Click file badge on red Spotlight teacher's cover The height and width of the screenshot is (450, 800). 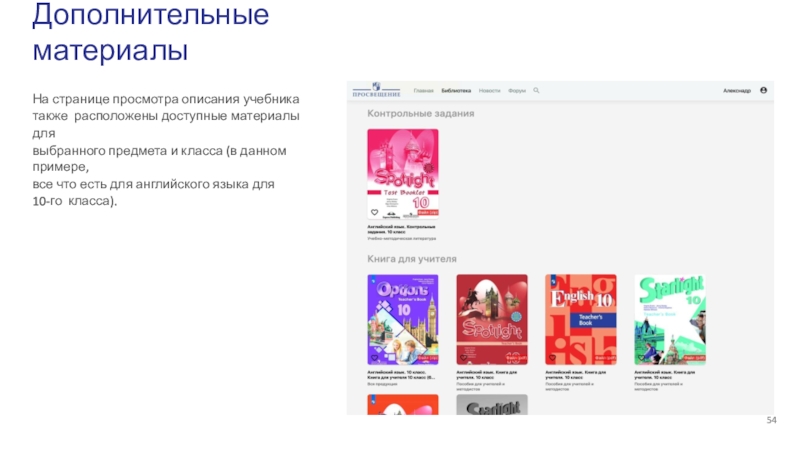517,358
